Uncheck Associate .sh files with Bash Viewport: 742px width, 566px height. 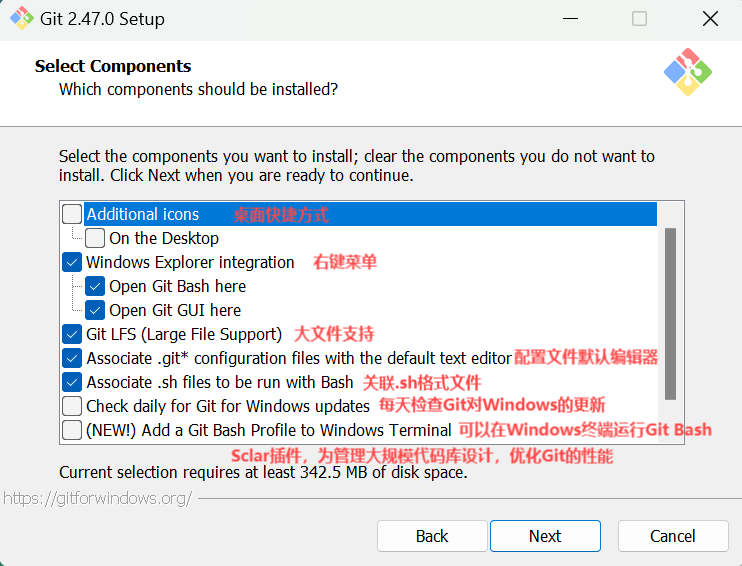(72, 382)
